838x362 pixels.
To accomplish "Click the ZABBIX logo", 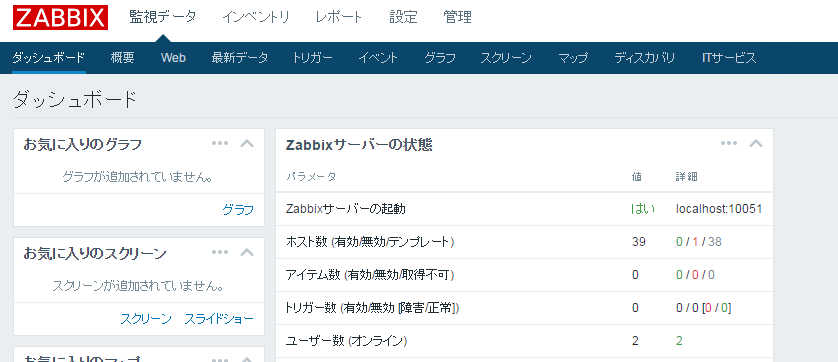I will click(x=60, y=17).
